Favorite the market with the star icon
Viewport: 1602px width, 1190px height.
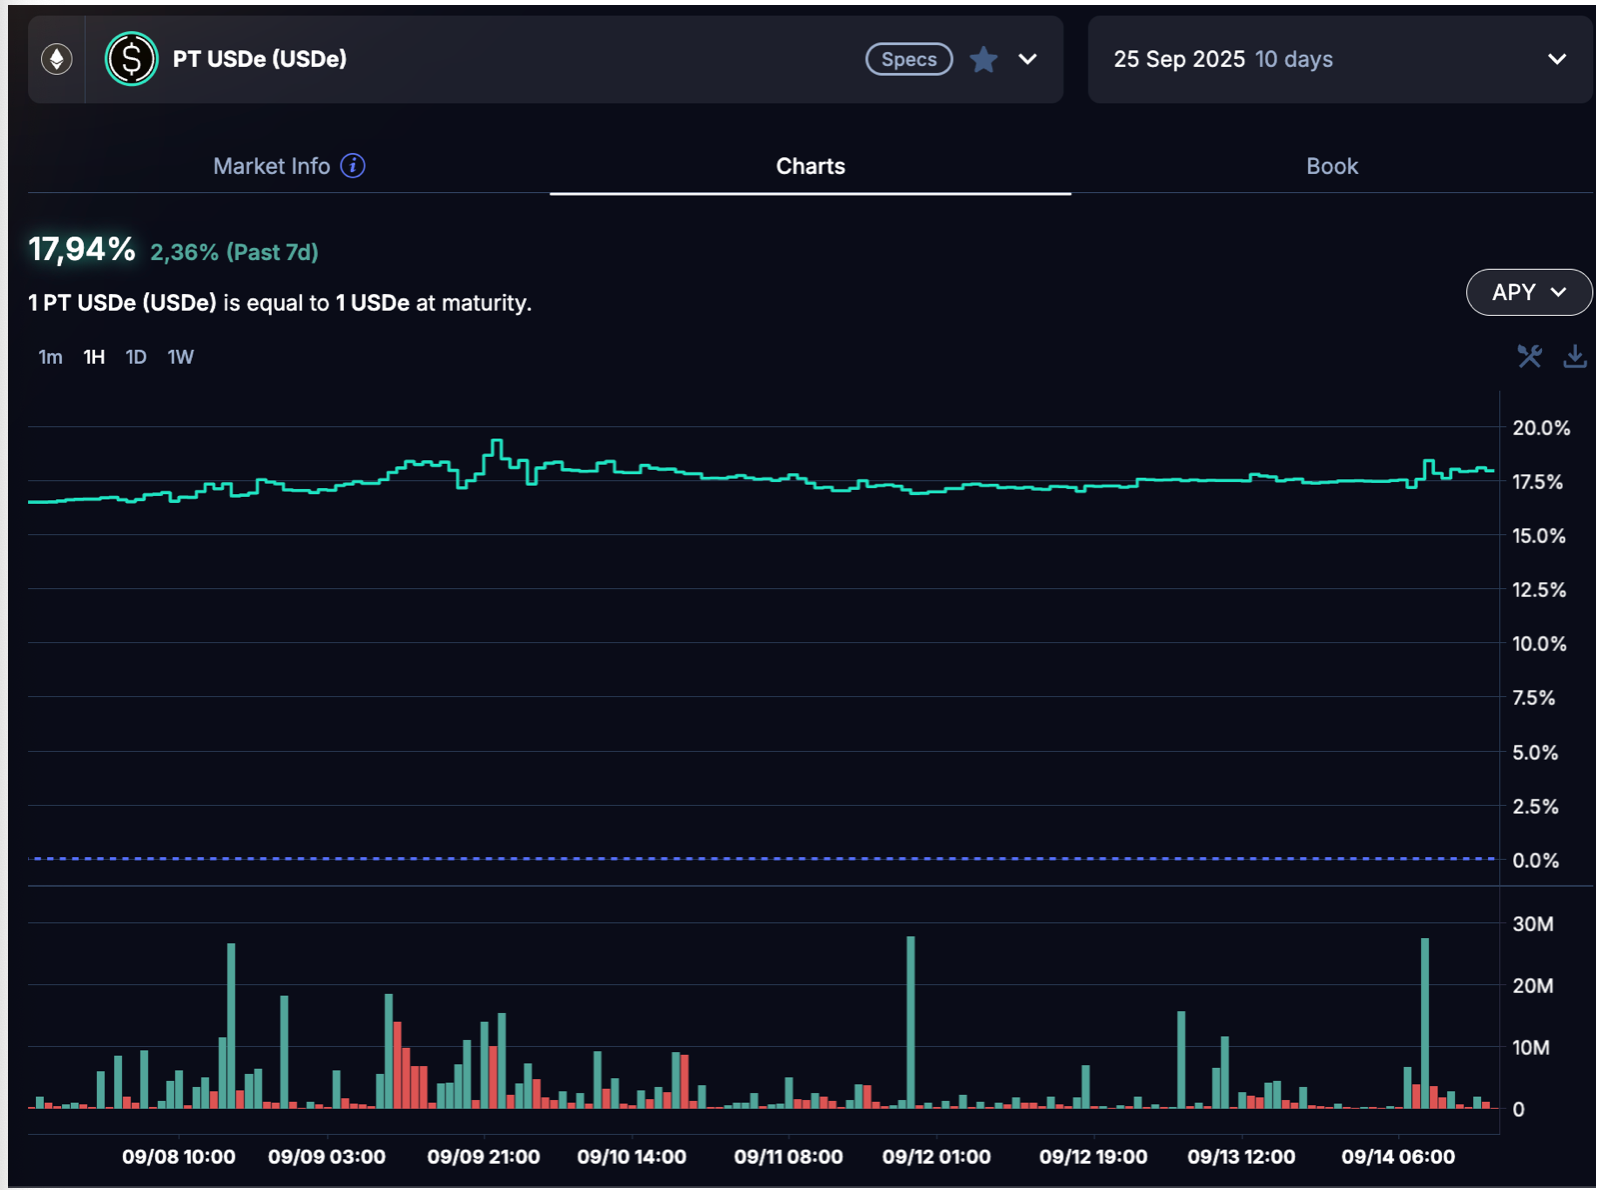984,60
